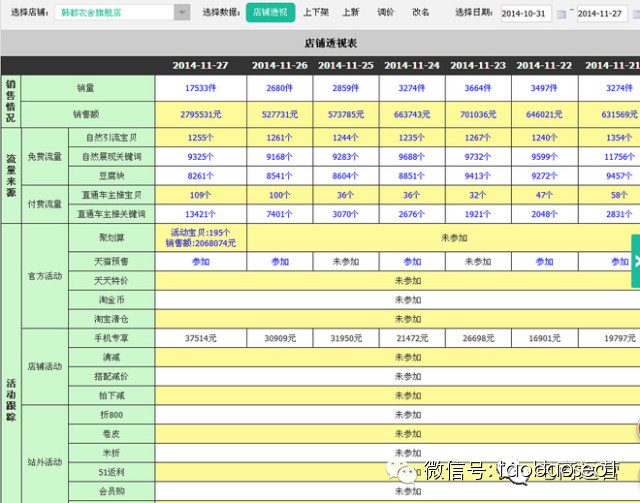This screenshot has width=640, height=503.
Task: Click the 免费流量 group label
Action: [45, 157]
